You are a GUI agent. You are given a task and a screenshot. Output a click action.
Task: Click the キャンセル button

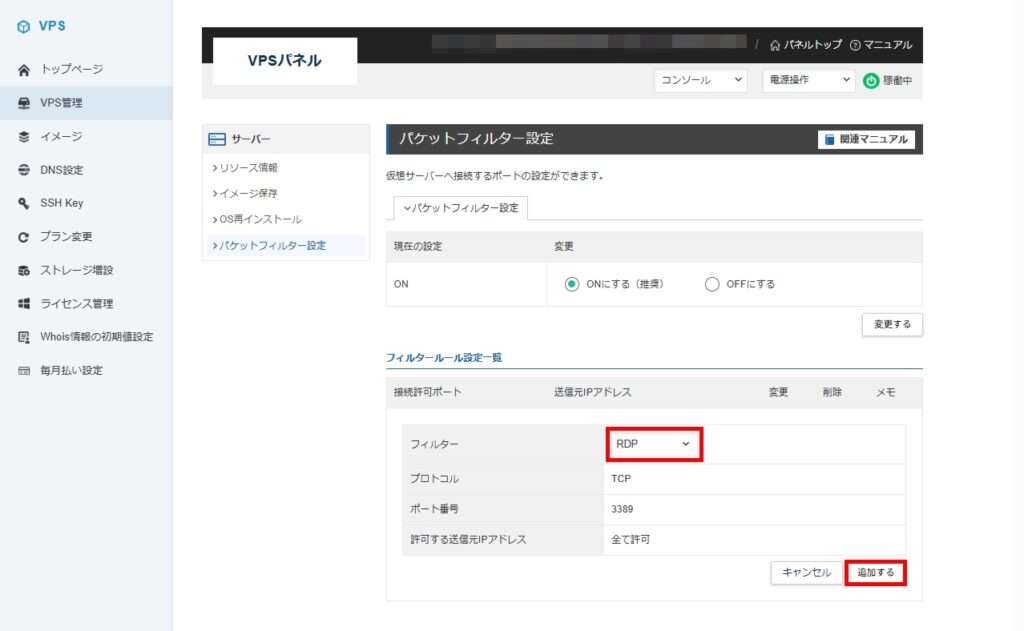806,573
